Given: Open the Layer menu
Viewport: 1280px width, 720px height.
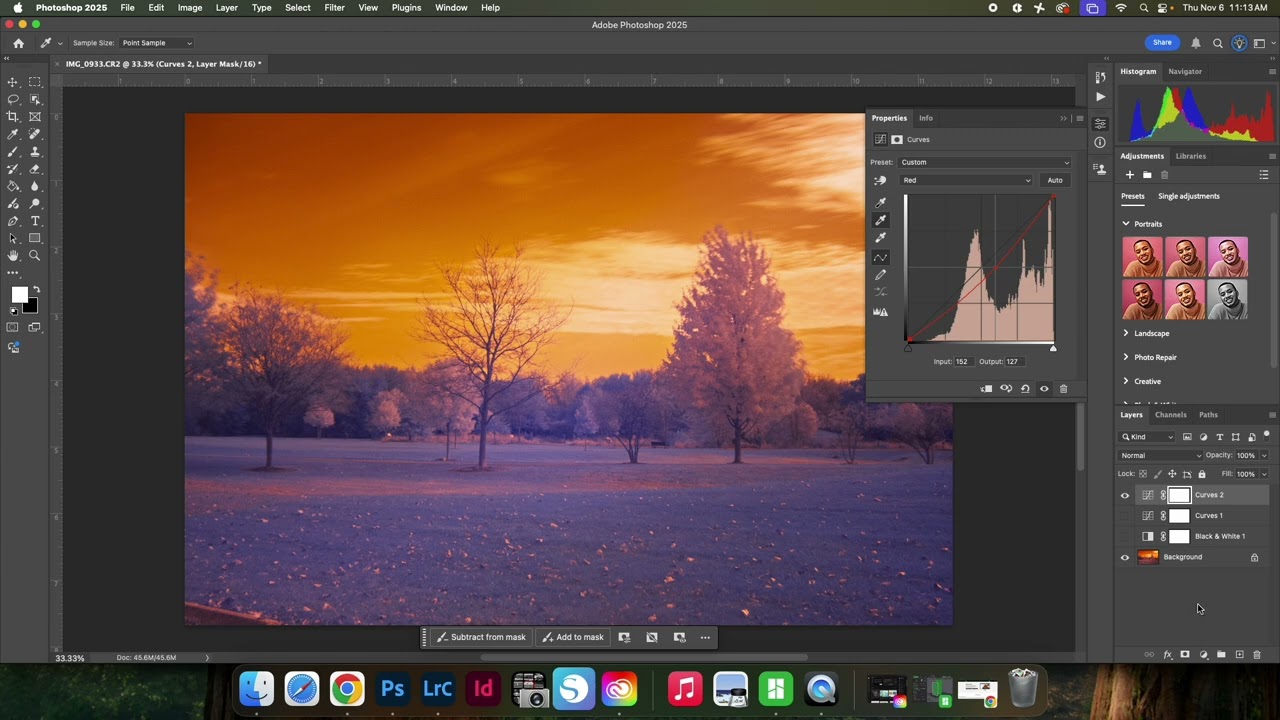Looking at the screenshot, I should pos(227,8).
